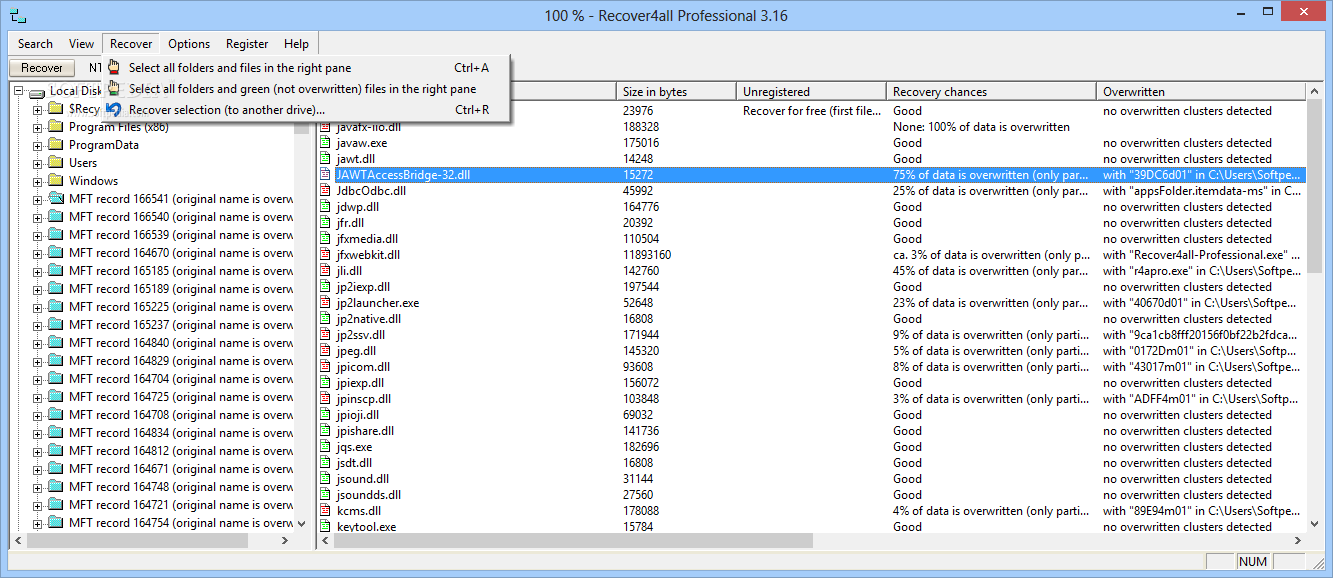Click the red file icon next to JdbcOdbc.dll
The width and height of the screenshot is (1333, 578).
coord(325,191)
